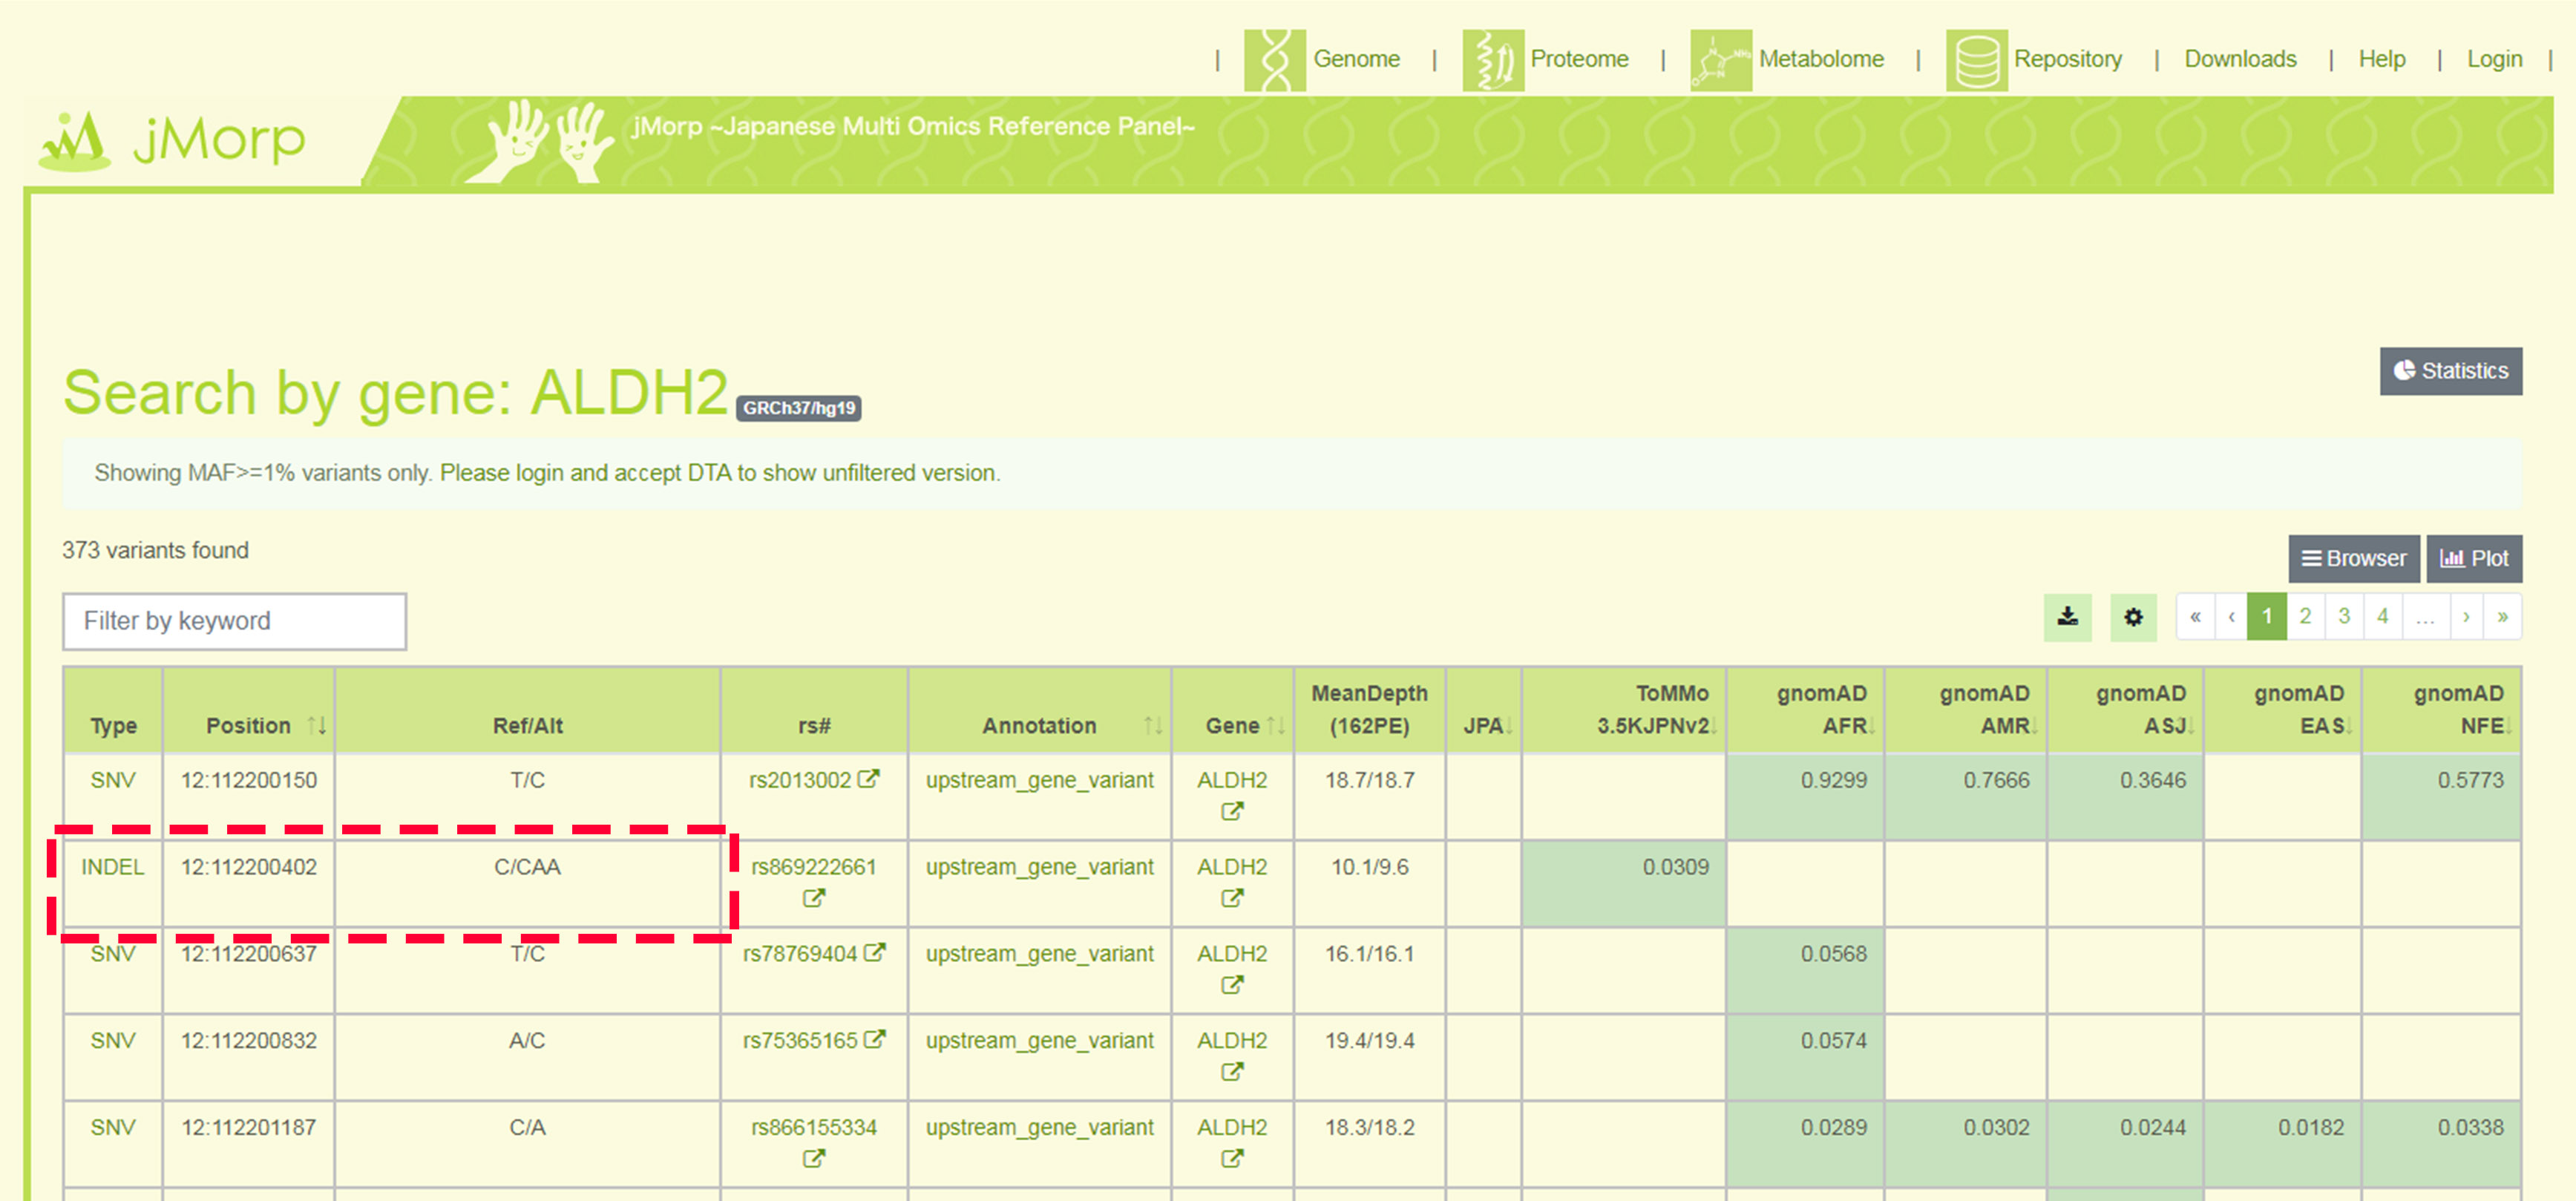
Task: Select current page 1 button
Action: 2267,616
